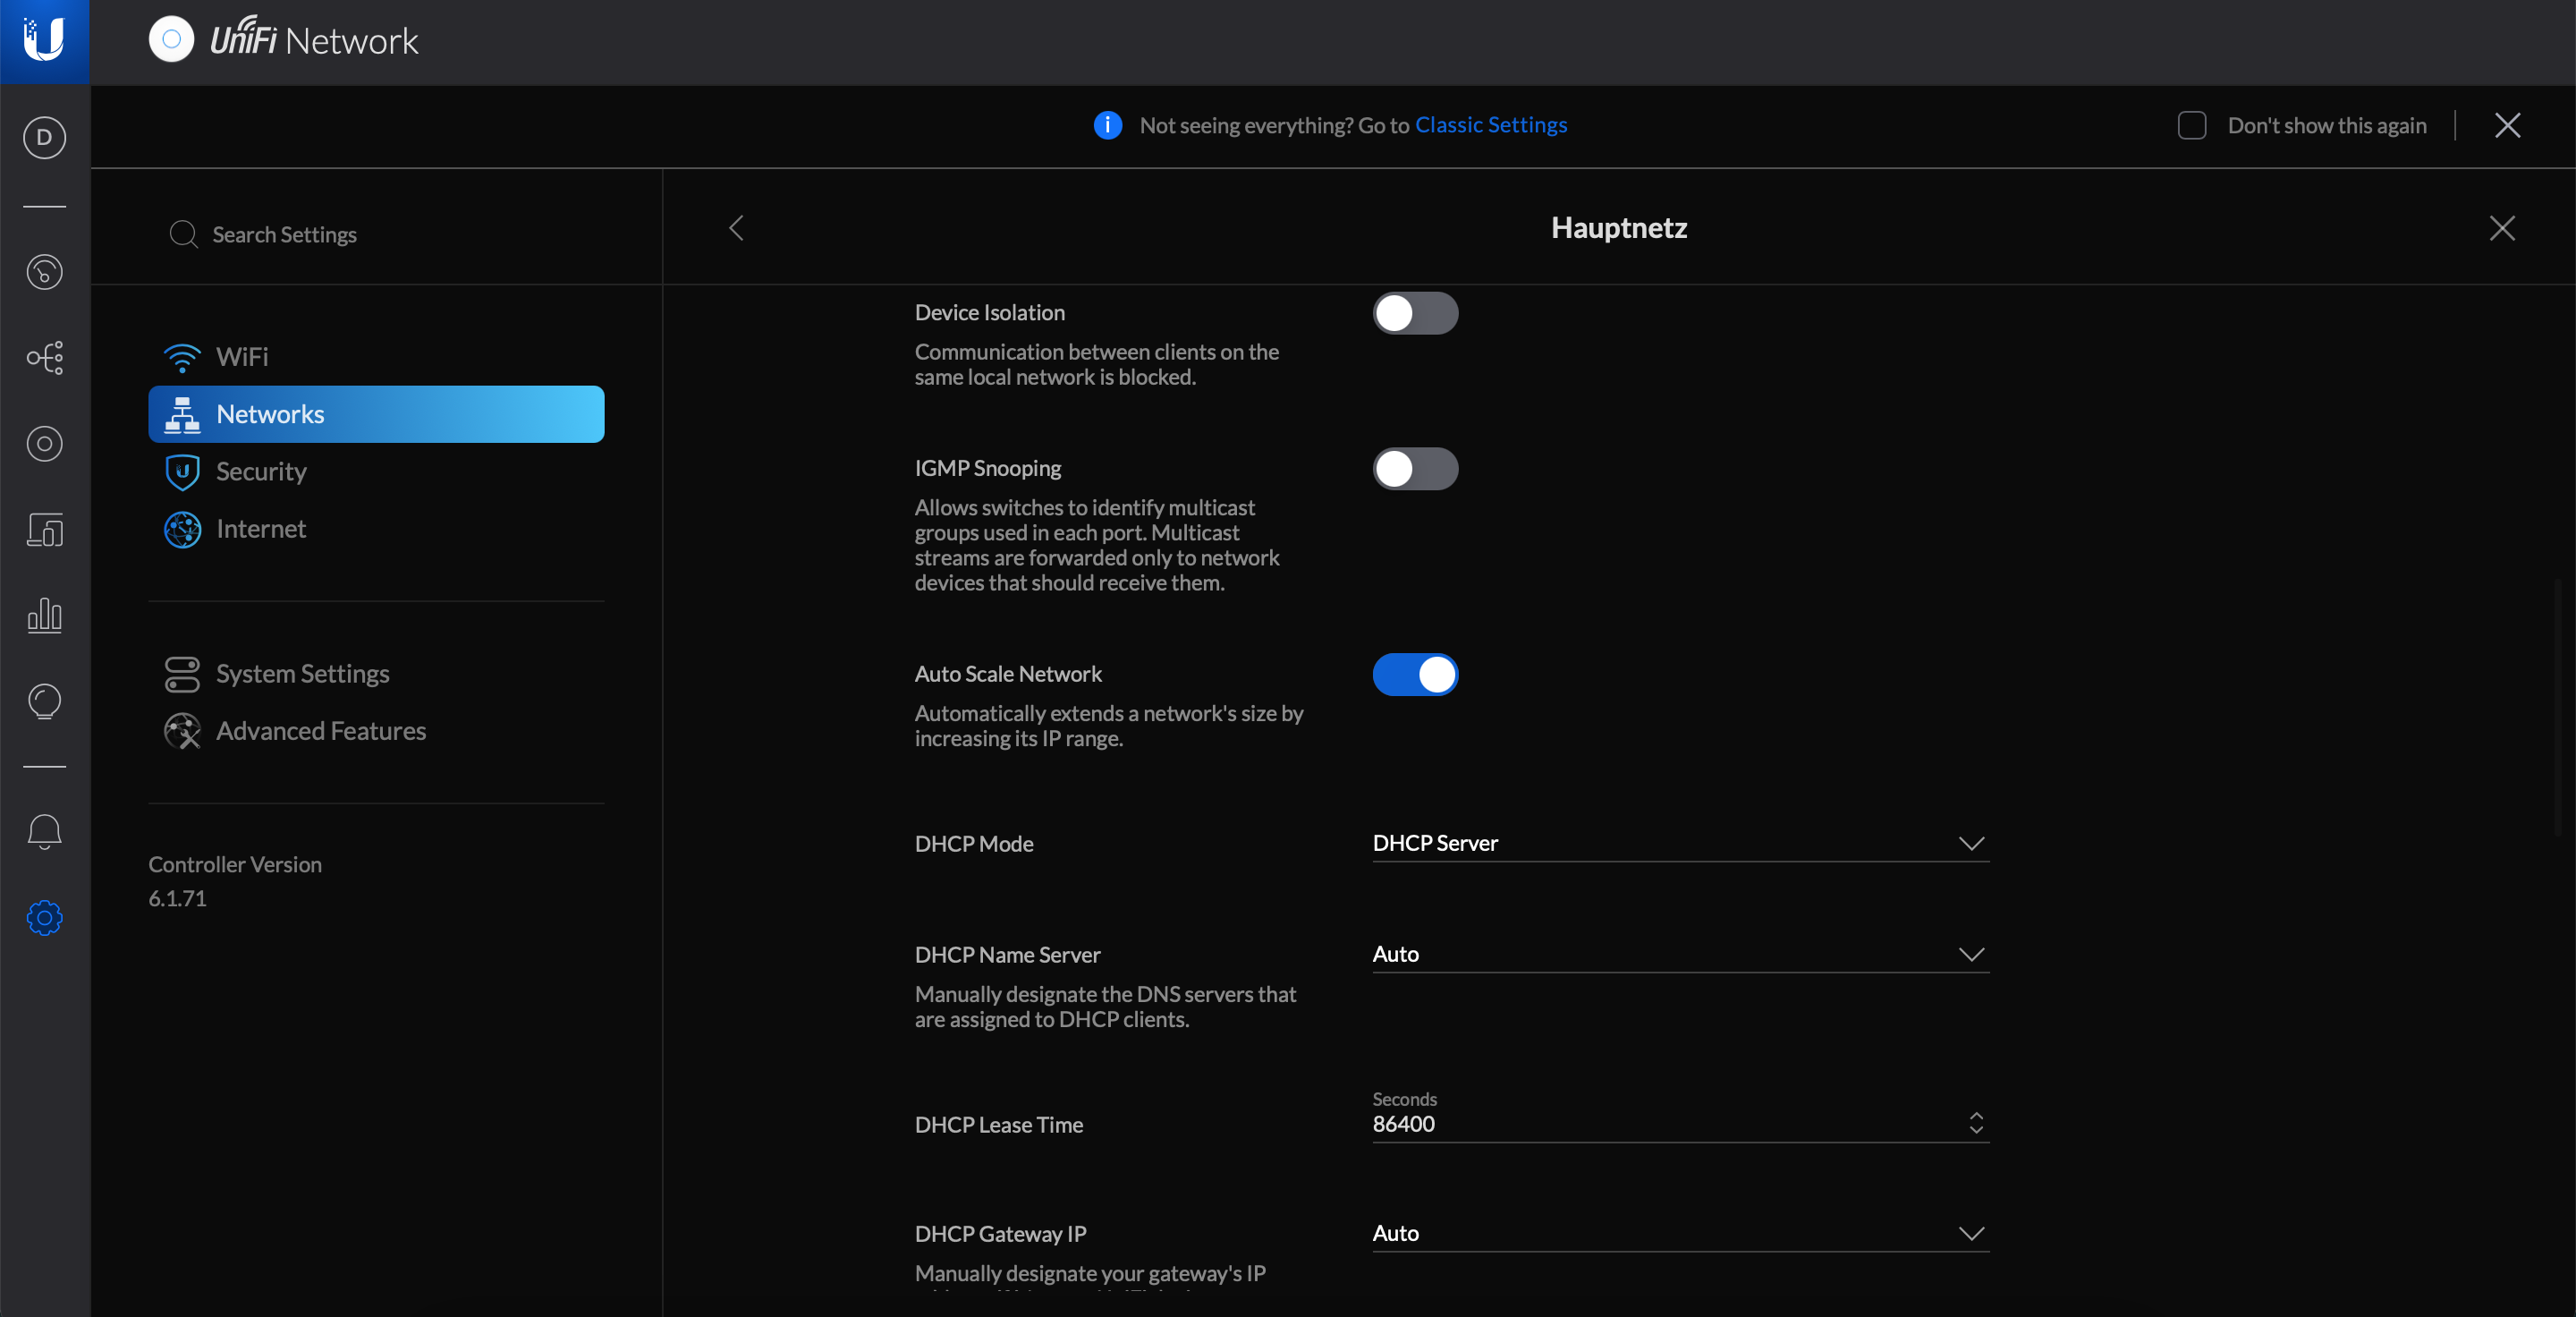Screen dimensions: 2576x1317
Task: Open the DHCP Name Server dropdown
Action: (x=1680, y=954)
